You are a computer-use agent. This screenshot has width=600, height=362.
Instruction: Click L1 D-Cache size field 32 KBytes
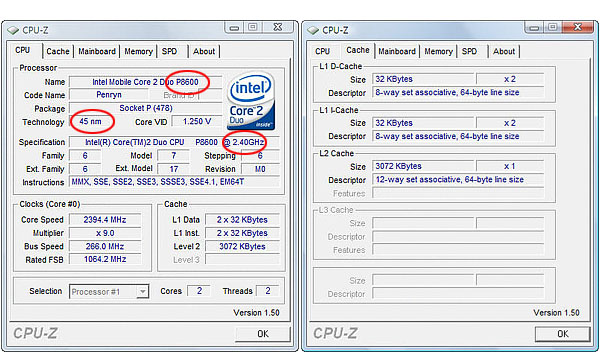tap(423, 79)
